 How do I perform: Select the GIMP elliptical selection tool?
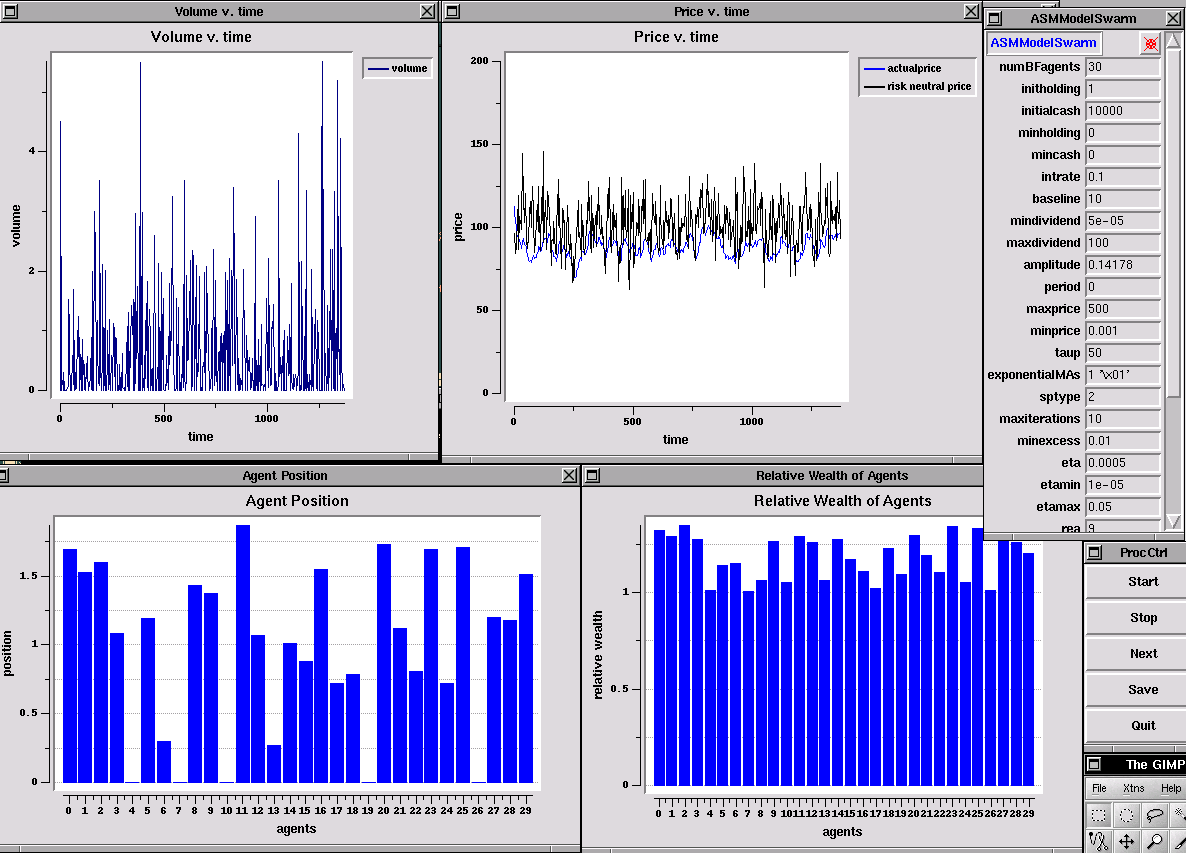point(1126,815)
